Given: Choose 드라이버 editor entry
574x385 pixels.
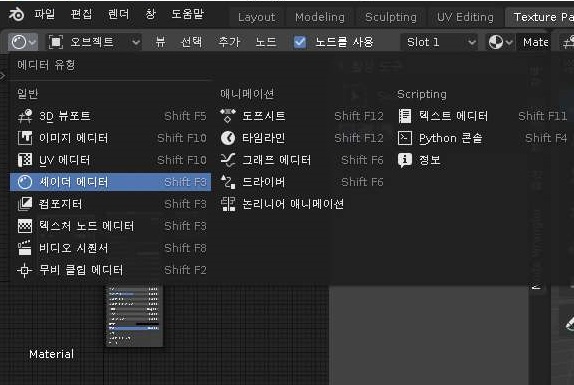Looking at the screenshot, I should tap(302, 182).
